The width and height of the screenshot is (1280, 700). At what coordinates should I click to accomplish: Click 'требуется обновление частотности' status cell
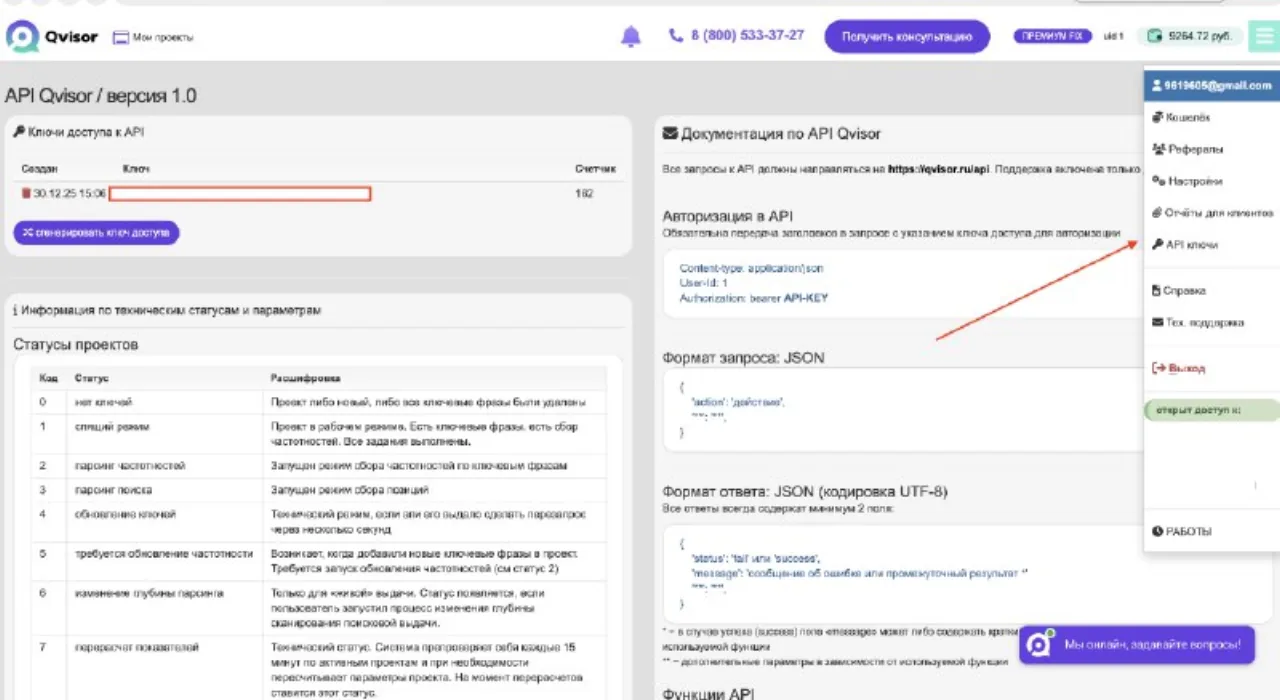click(164, 553)
